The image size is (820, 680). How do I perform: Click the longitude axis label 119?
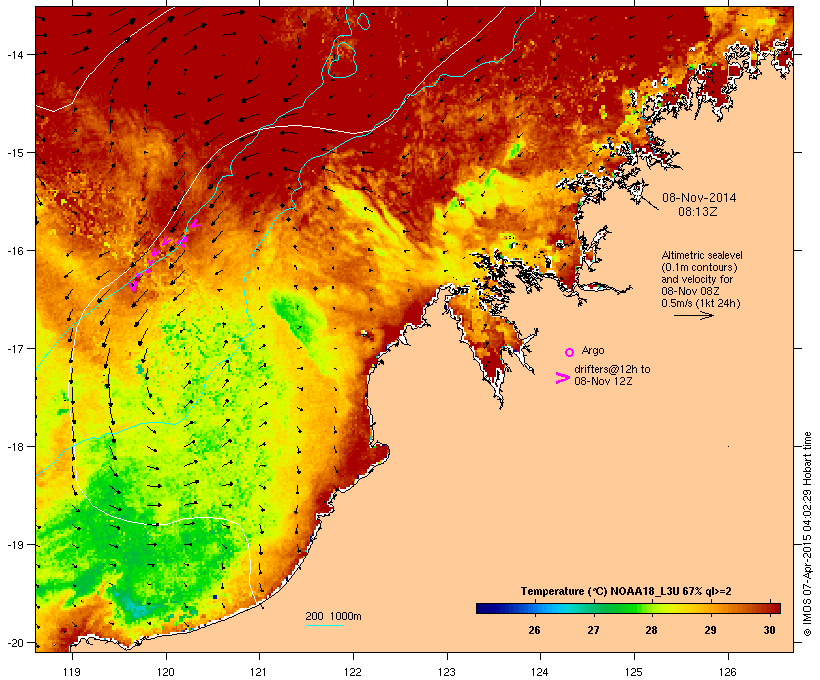coord(72,672)
